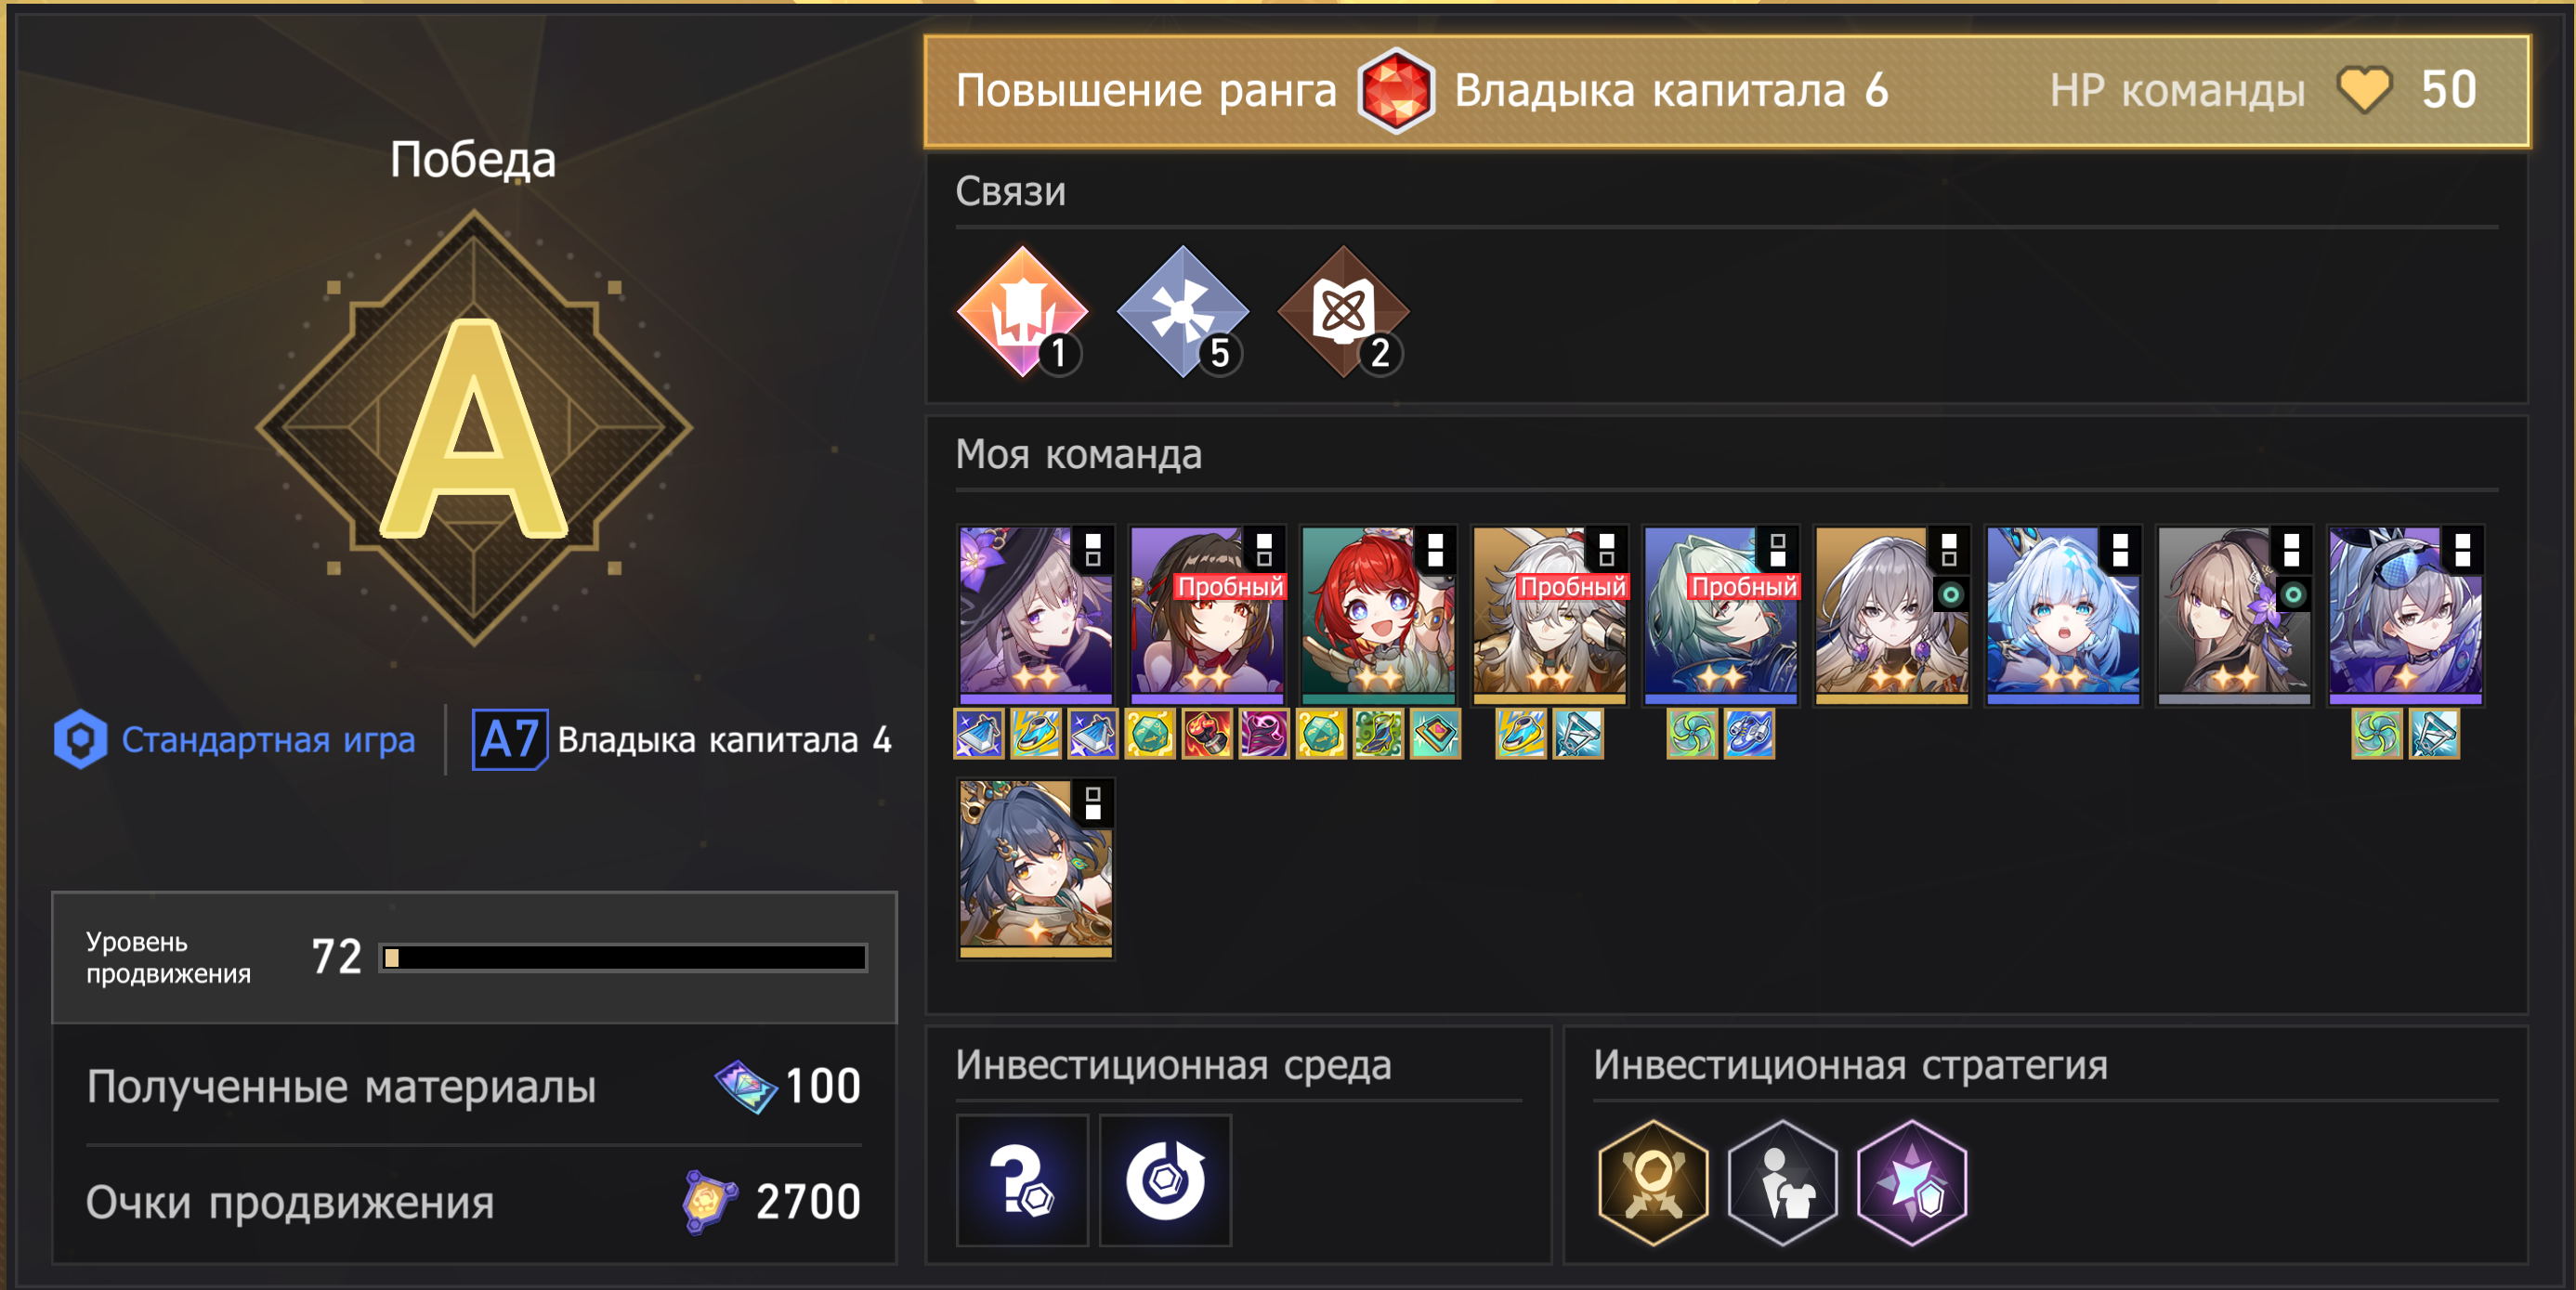Screen dimensions: 2576x1290
Task: Select the red-haired character portrait
Action: point(1378,614)
